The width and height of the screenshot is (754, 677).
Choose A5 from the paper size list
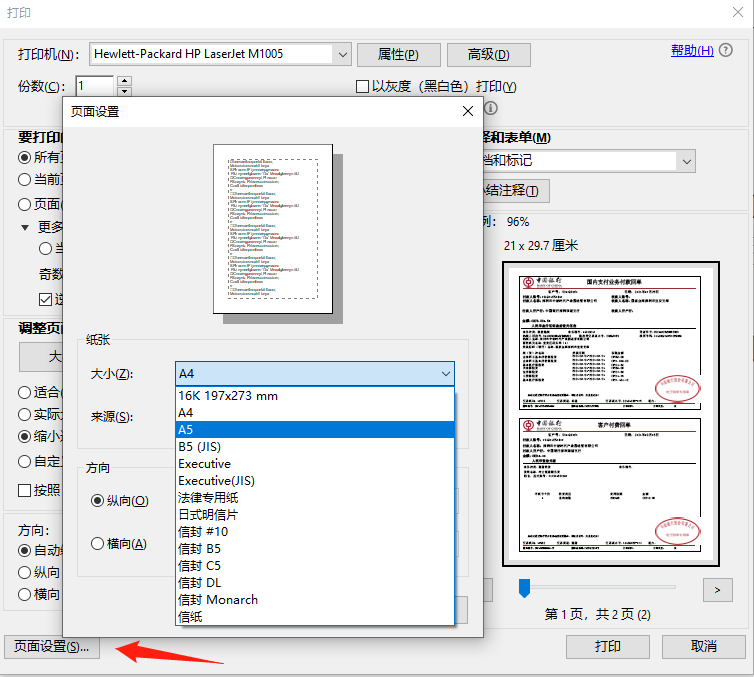pyautogui.click(x=186, y=429)
